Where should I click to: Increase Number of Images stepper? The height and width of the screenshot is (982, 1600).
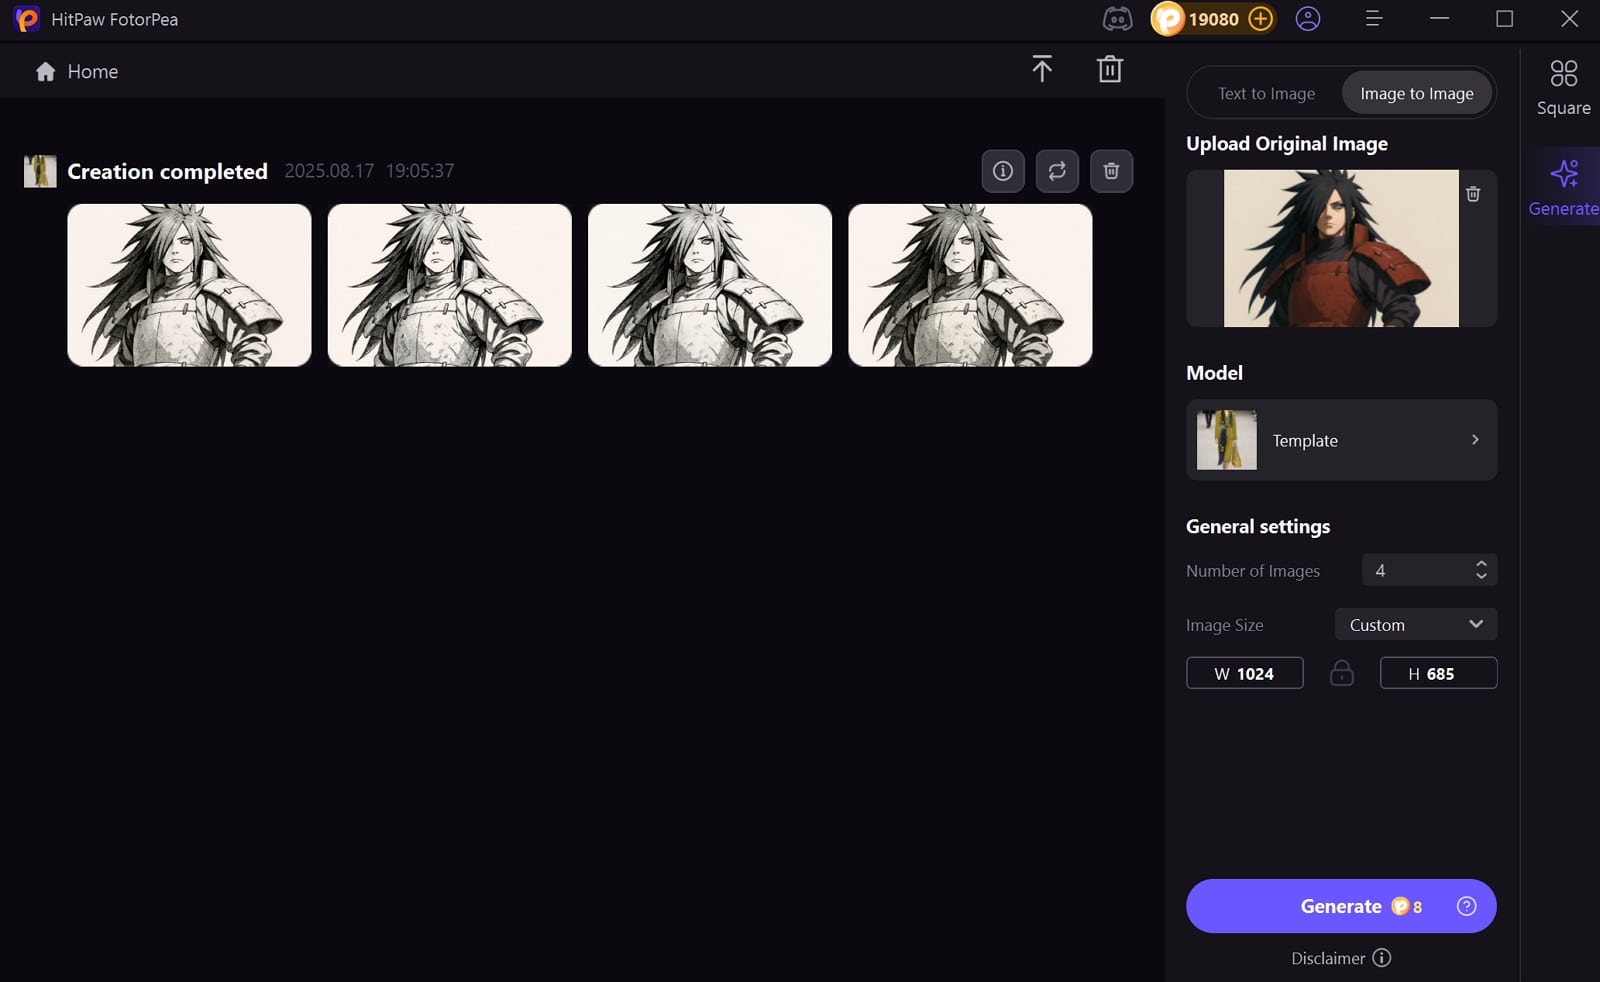(x=1481, y=564)
